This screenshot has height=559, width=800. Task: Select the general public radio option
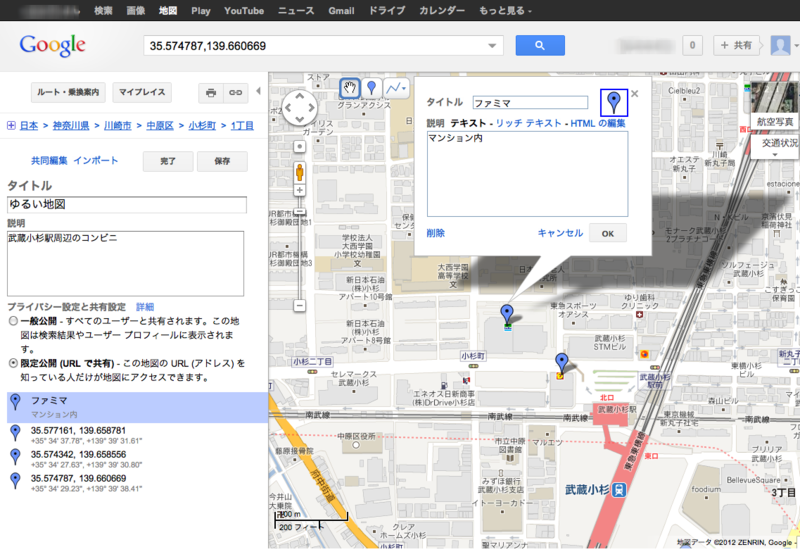[13, 321]
